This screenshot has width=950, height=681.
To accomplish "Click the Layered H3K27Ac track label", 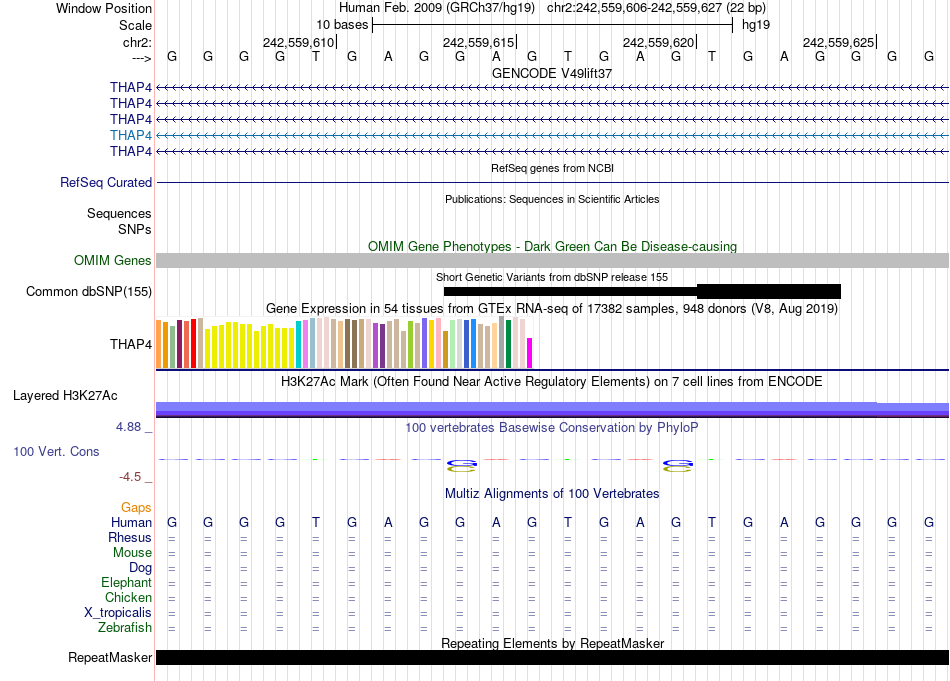I will pos(65,396).
